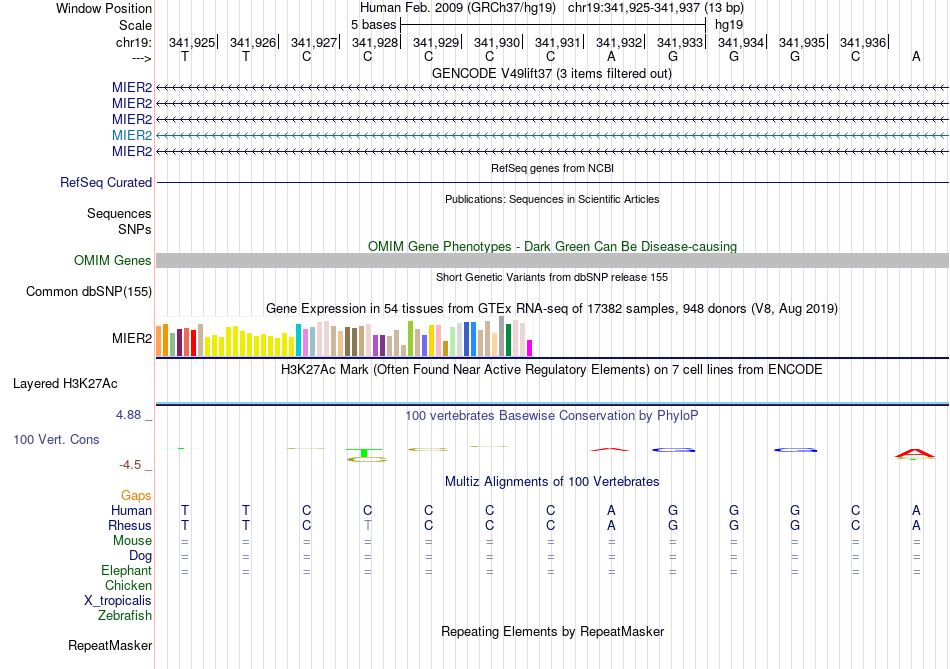The height and width of the screenshot is (669, 950).
Task: Click the faded T in the Rhesus row
Action: (x=367, y=525)
